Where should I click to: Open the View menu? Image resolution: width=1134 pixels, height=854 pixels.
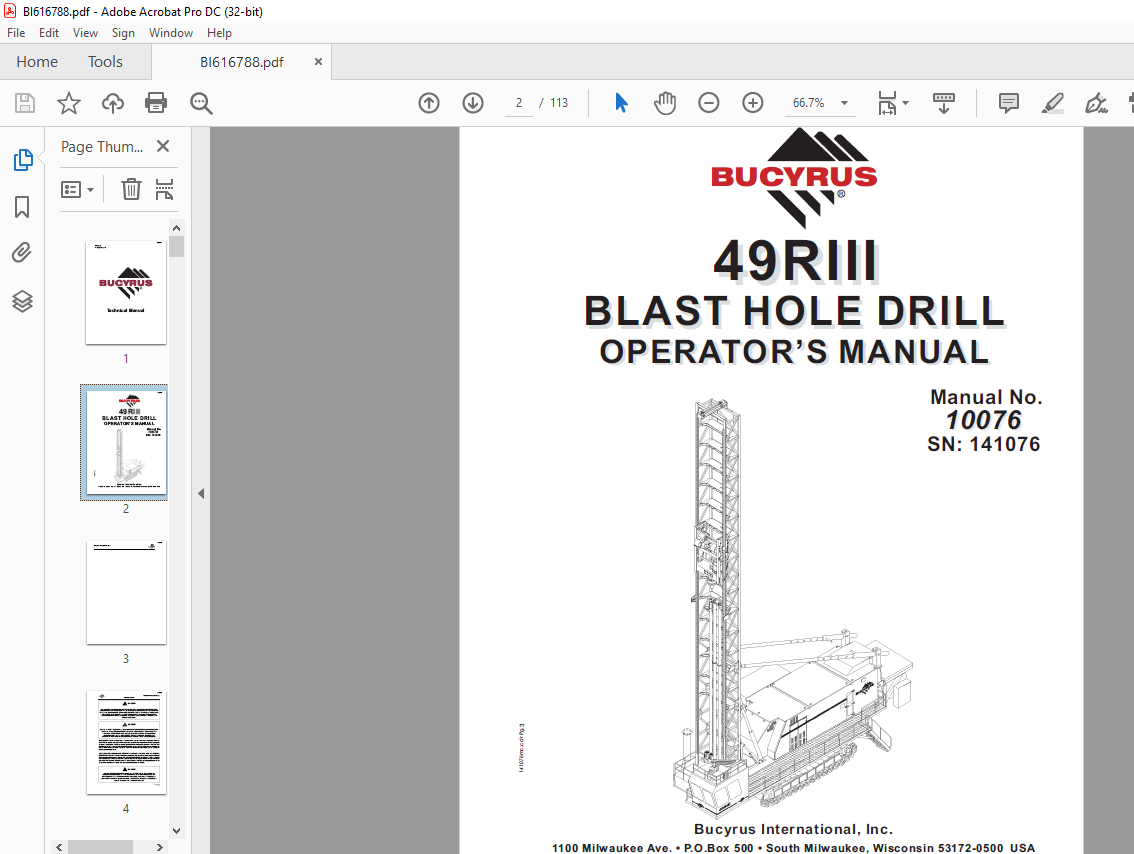pyautogui.click(x=85, y=33)
